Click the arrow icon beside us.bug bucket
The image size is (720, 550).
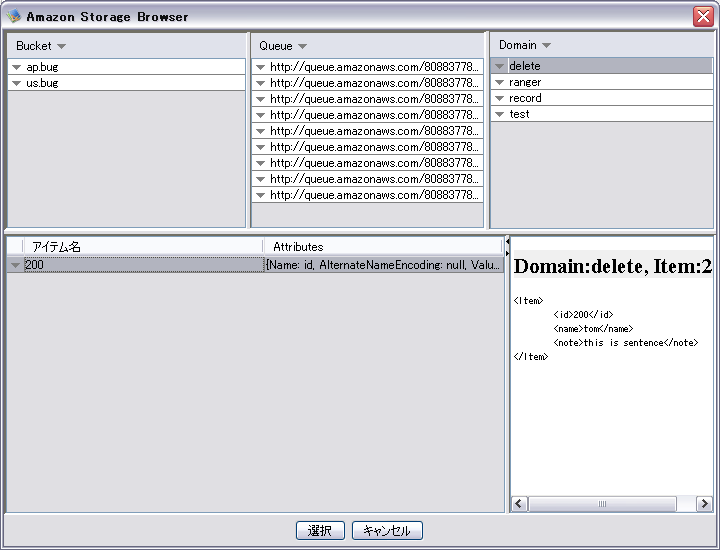click(17, 83)
